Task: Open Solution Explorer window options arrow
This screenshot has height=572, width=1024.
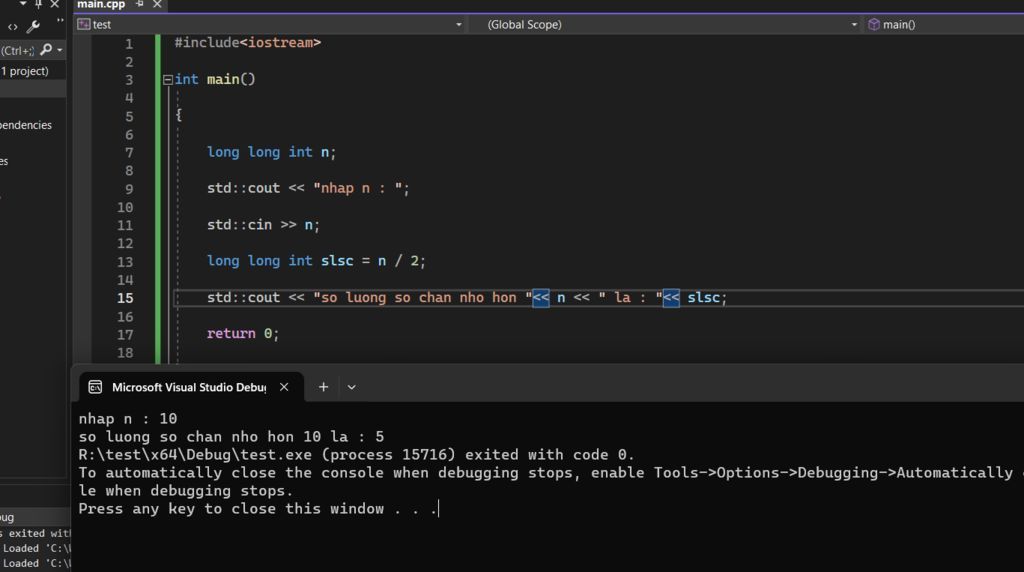Action: [23, 4]
